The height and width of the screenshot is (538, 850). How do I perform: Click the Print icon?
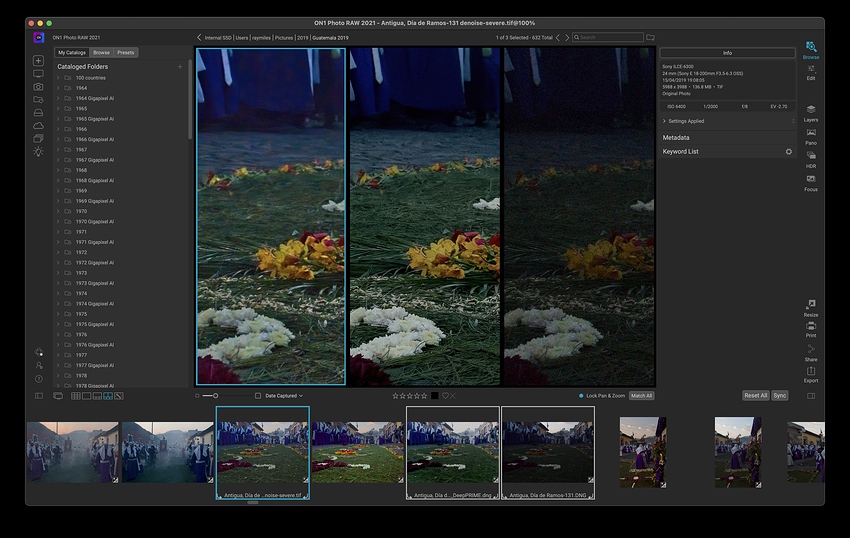810,328
